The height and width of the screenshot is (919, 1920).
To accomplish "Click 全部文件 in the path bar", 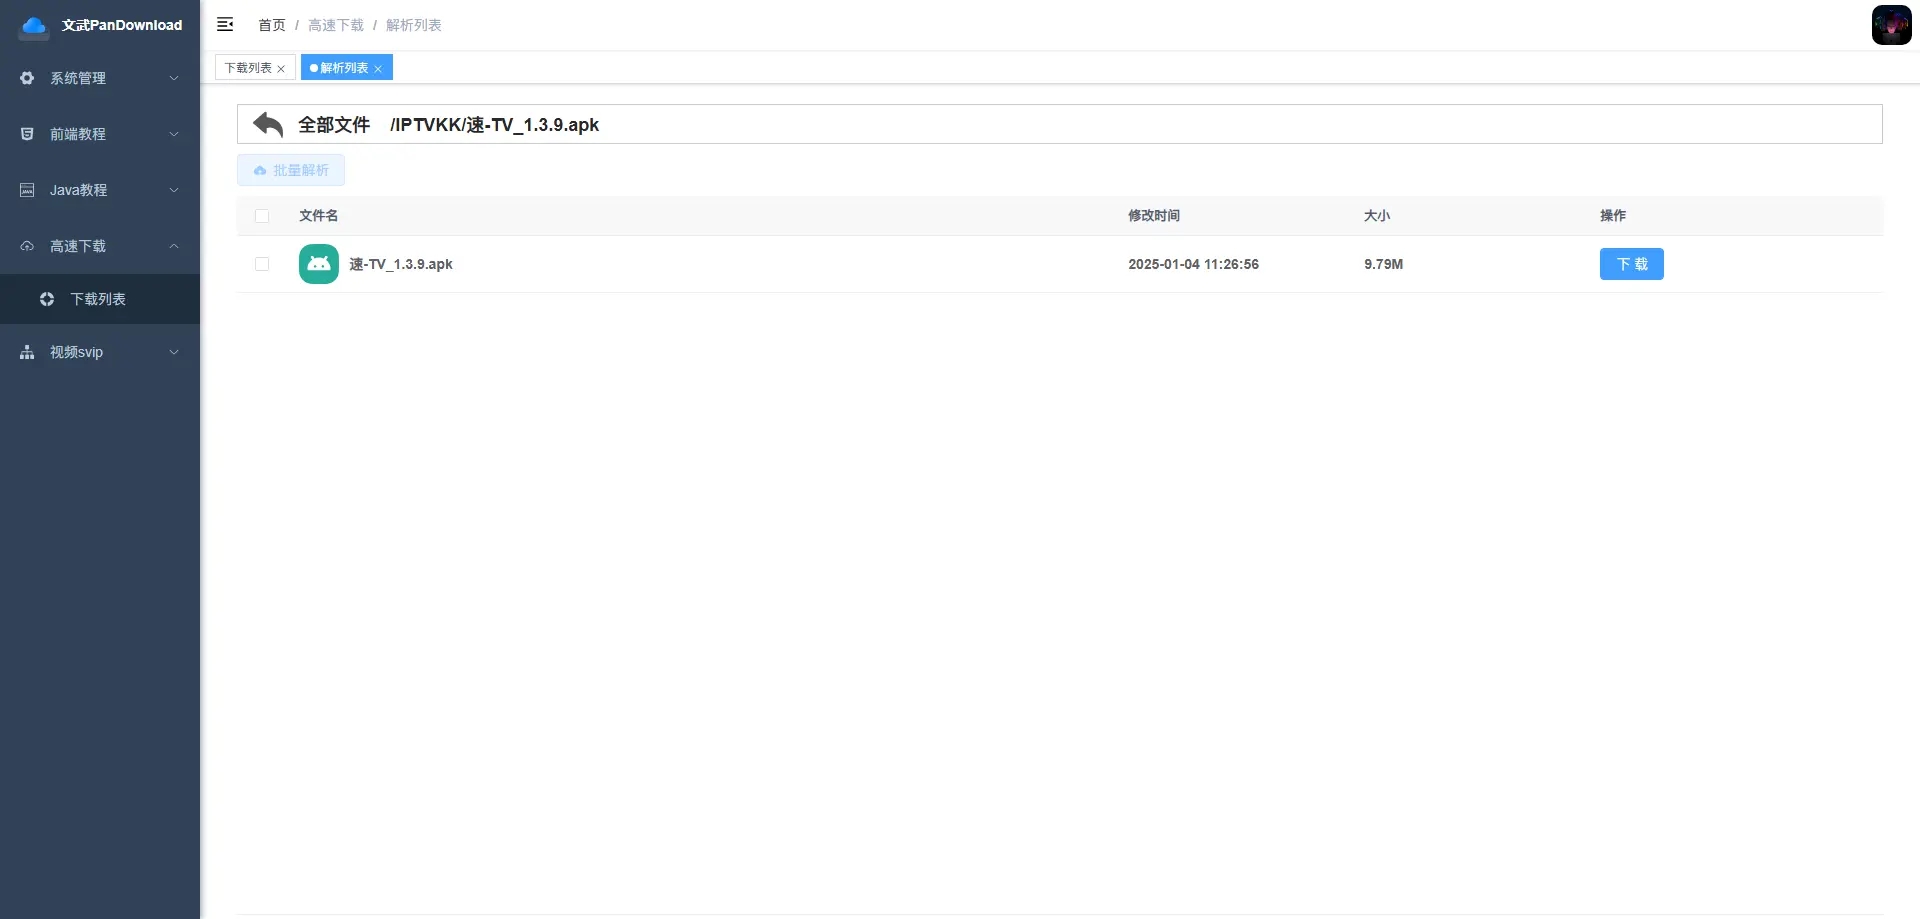I will point(334,125).
